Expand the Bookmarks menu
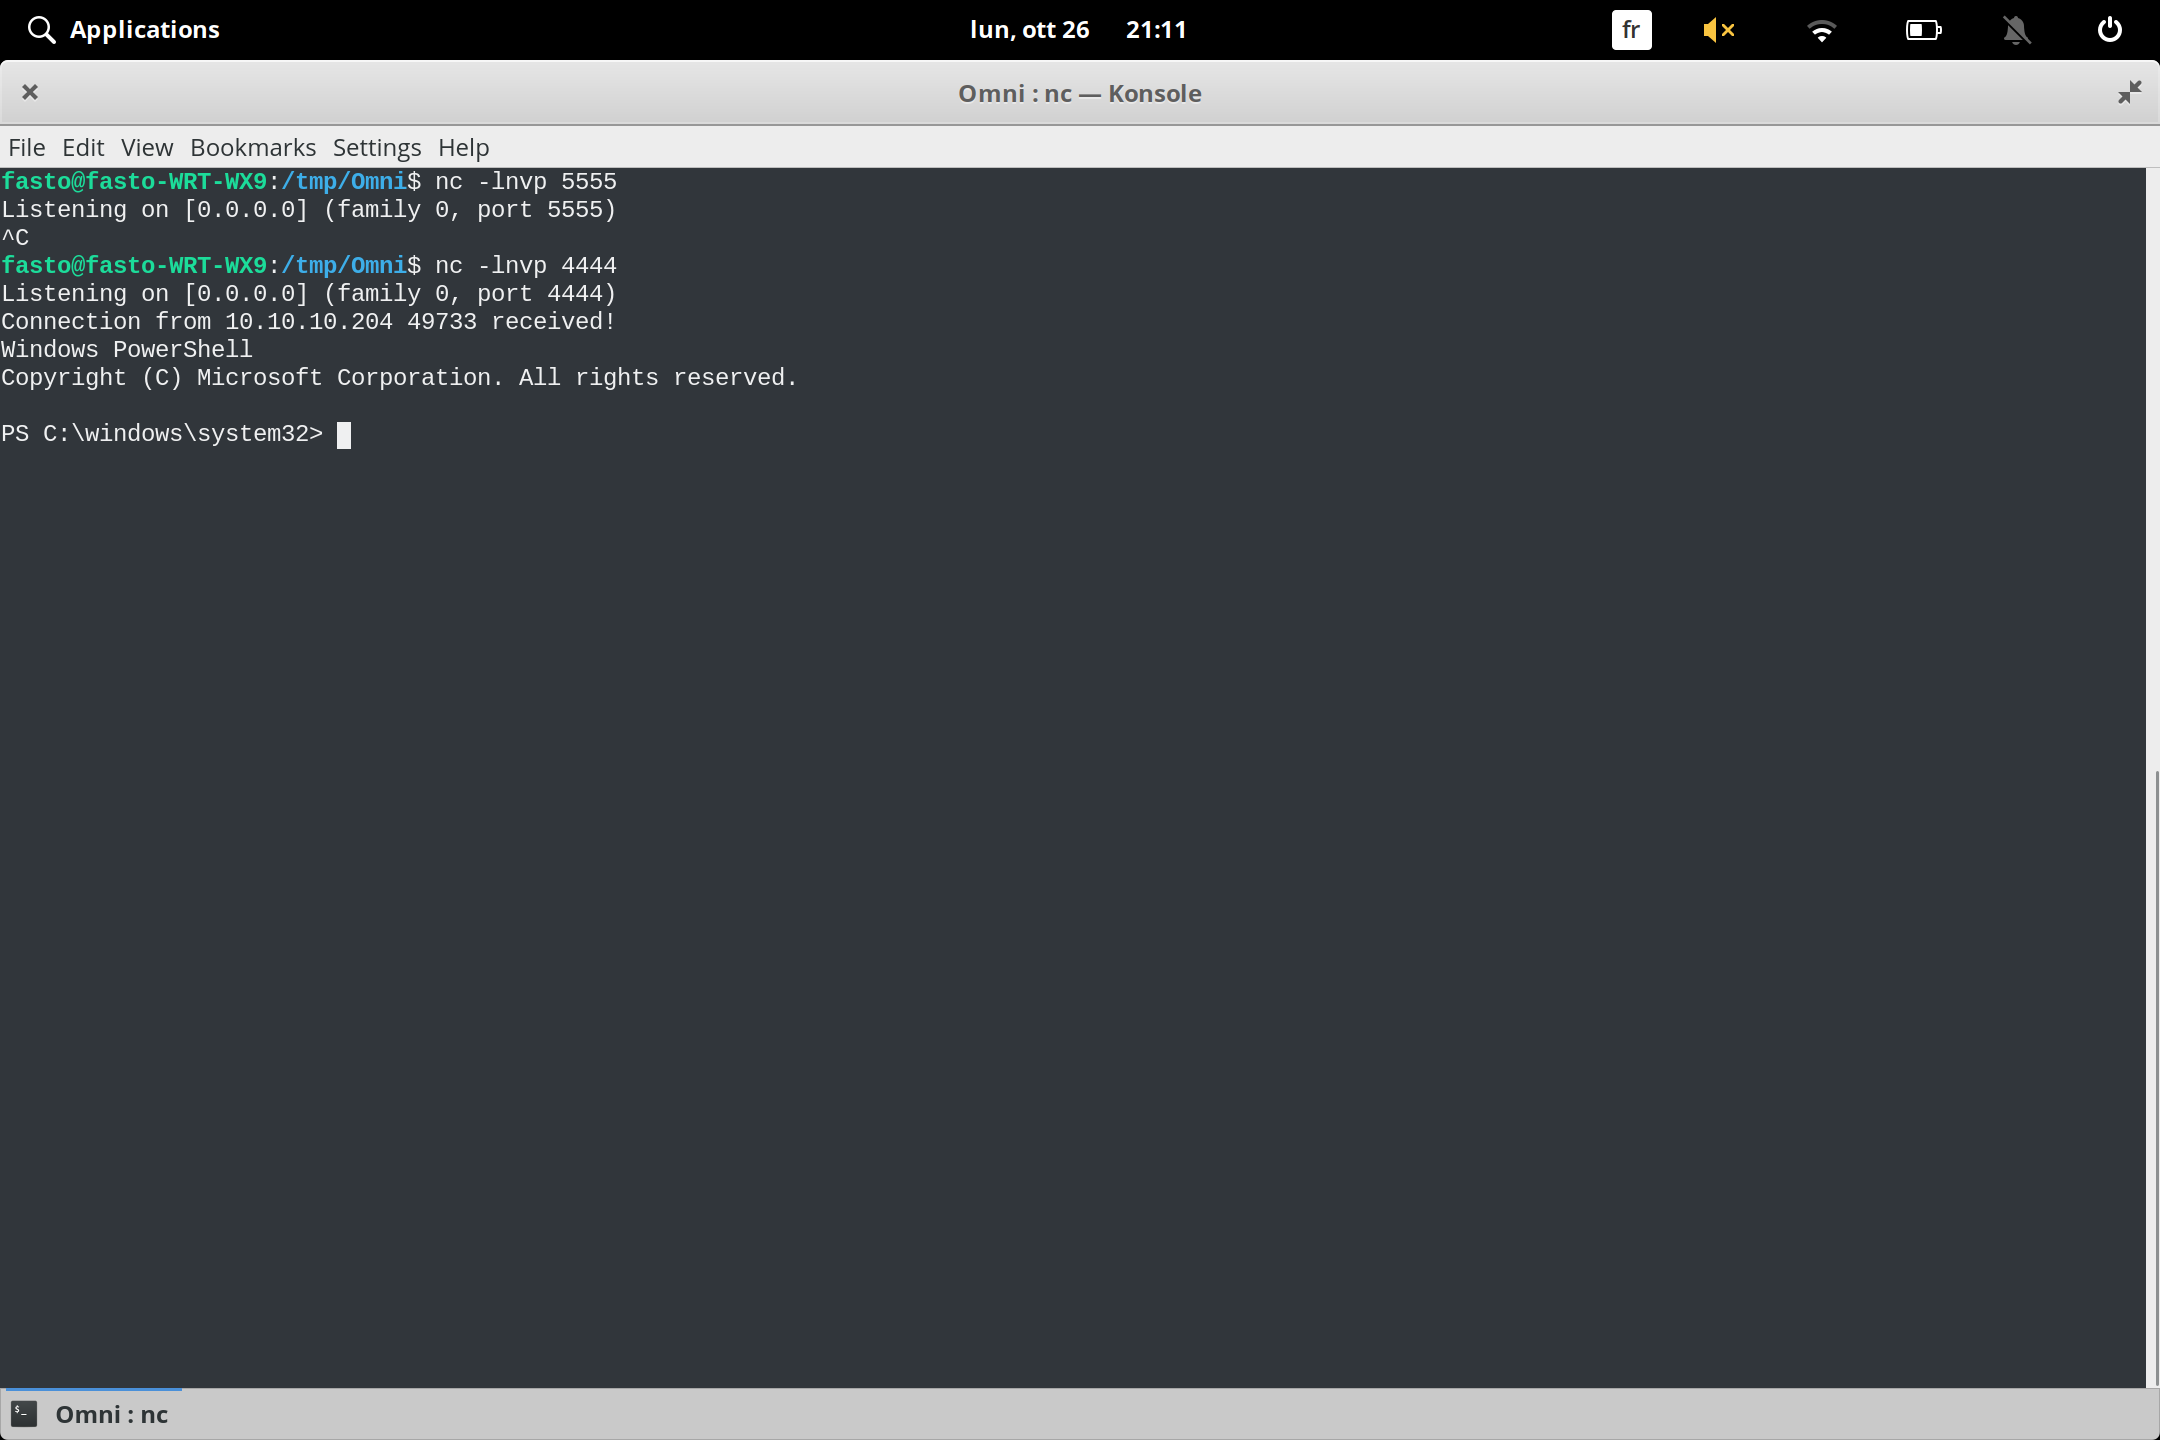Viewport: 2160px width, 1440px height. tap(252, 147)
